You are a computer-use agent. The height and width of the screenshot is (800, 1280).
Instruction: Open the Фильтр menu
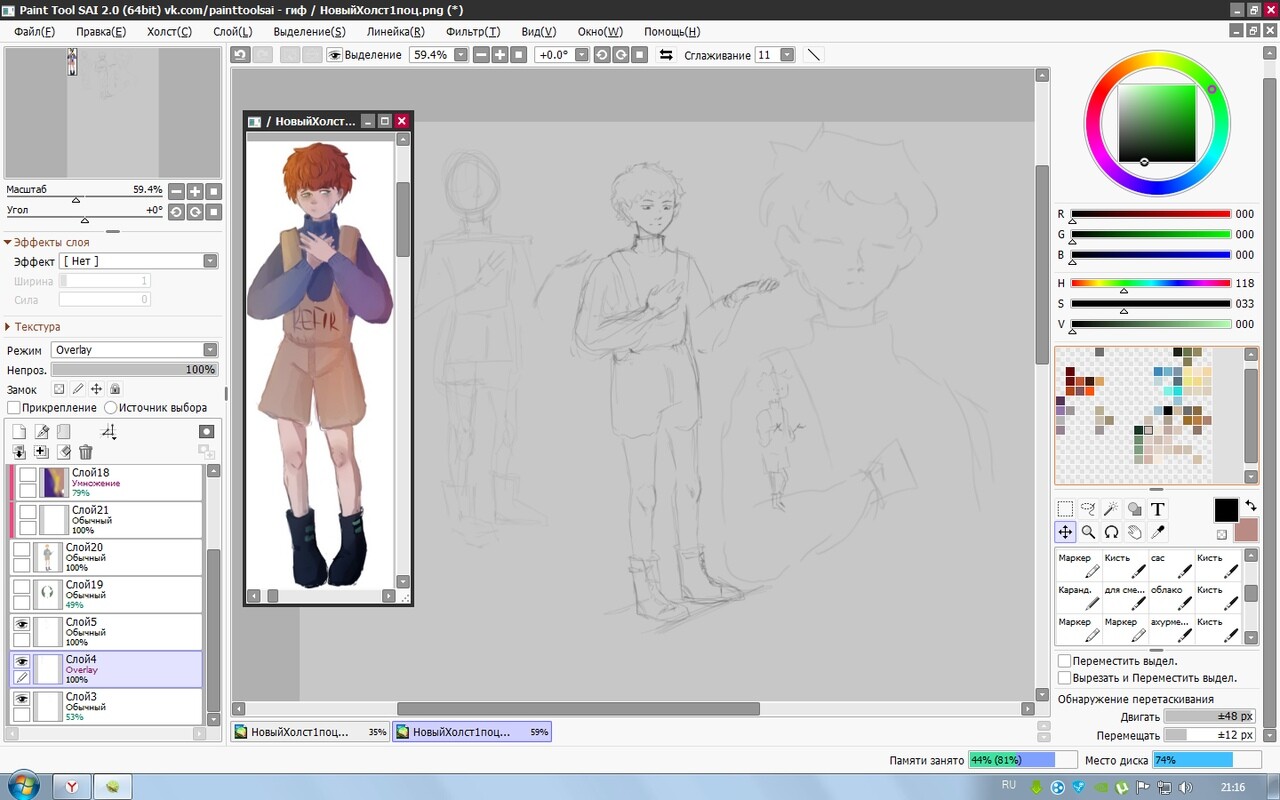(x=473, y=32)
